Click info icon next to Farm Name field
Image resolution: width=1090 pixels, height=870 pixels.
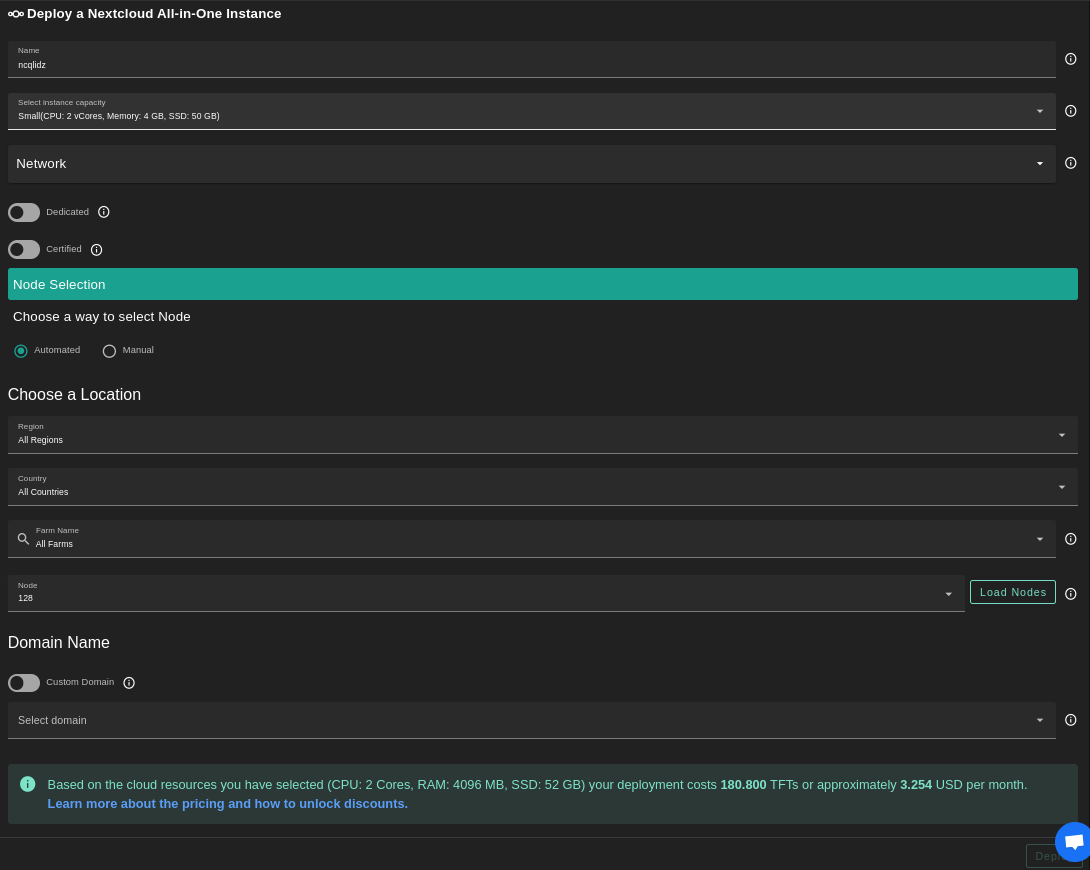click(x=1070, y=539)
